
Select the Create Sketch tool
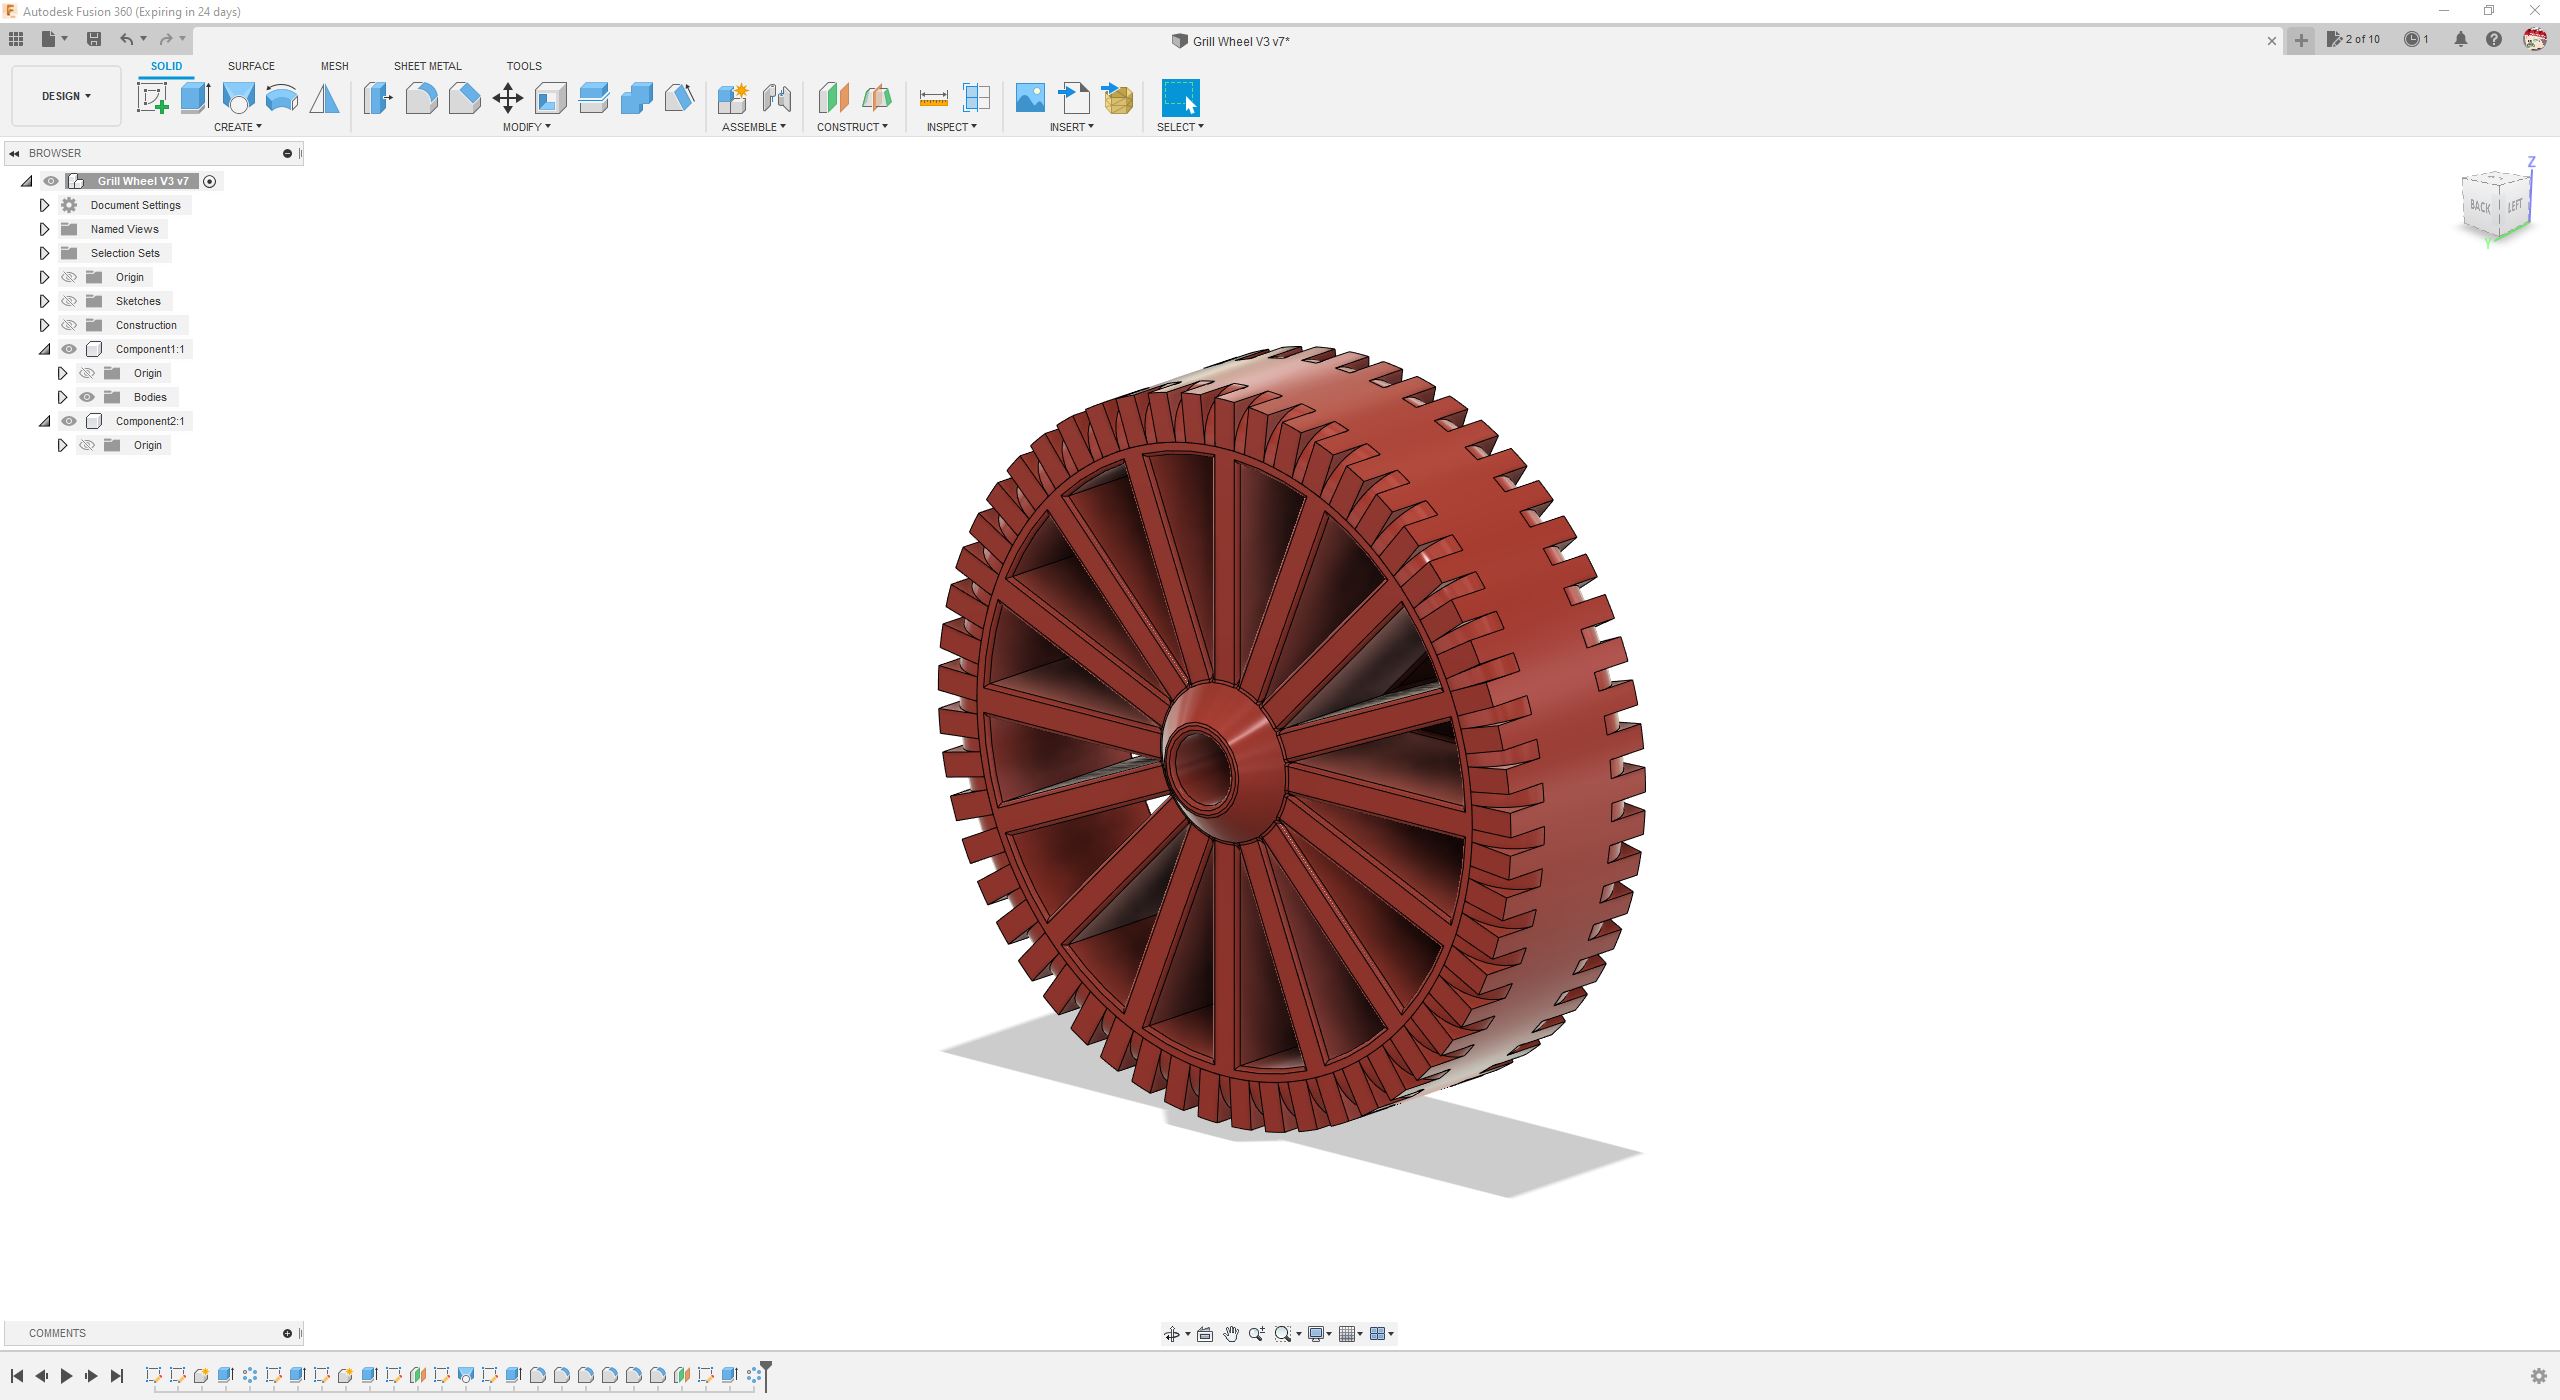coord(152,98)
